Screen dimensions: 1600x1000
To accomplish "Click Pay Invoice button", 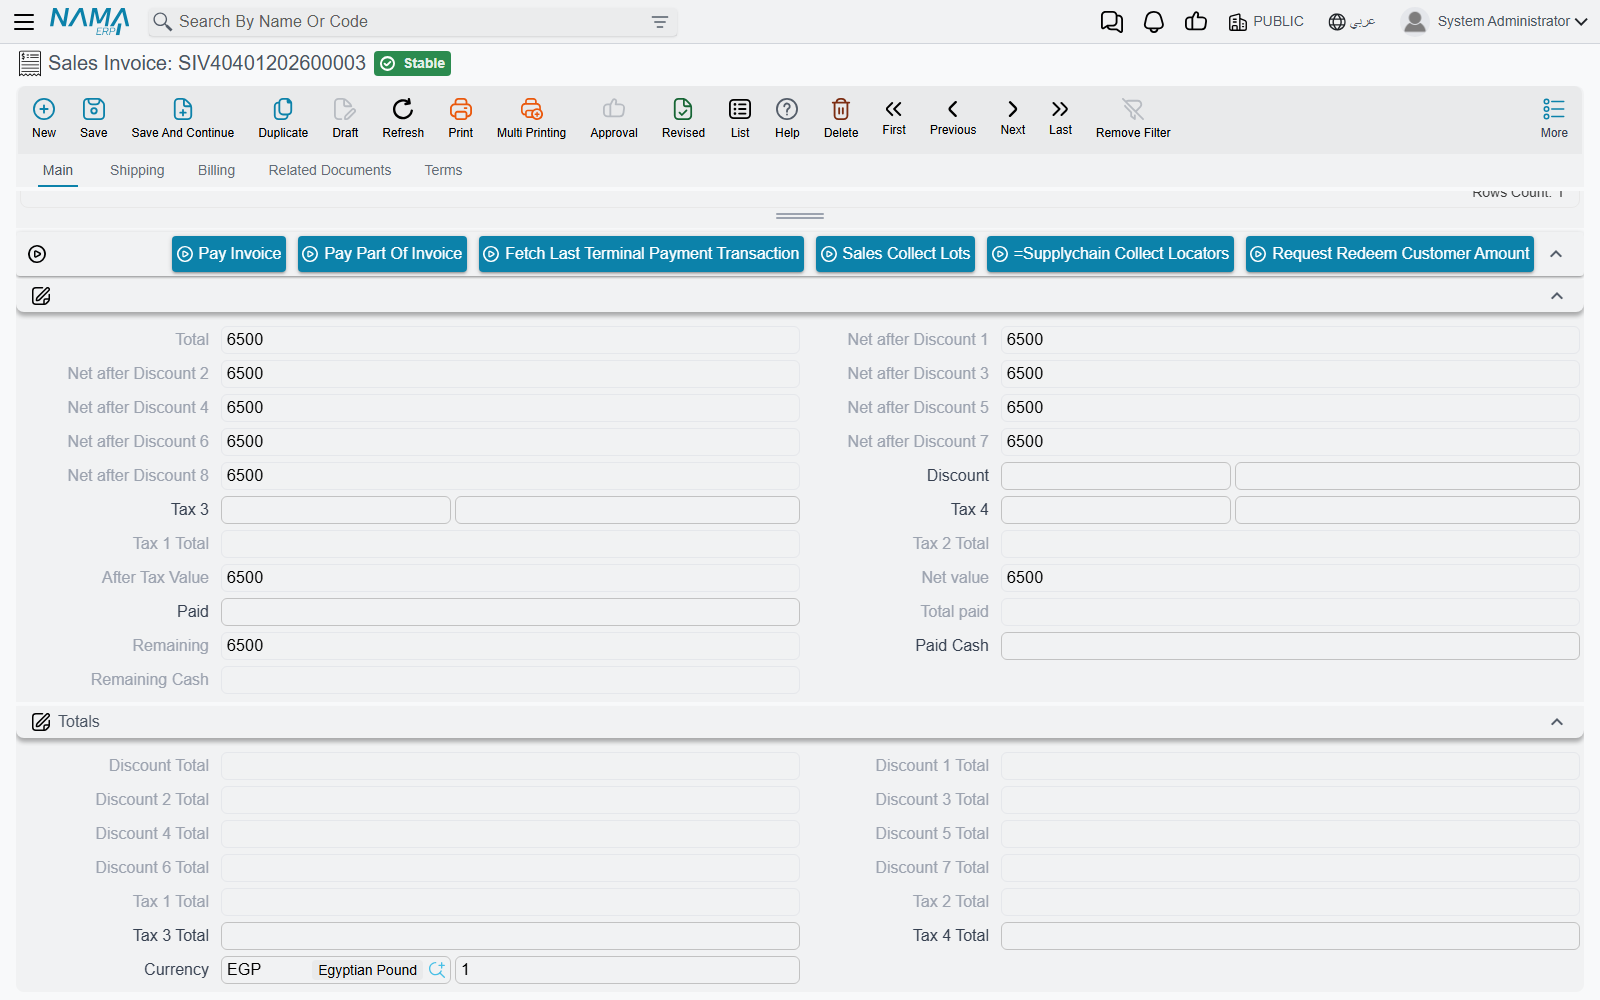I will coord(229,254).
